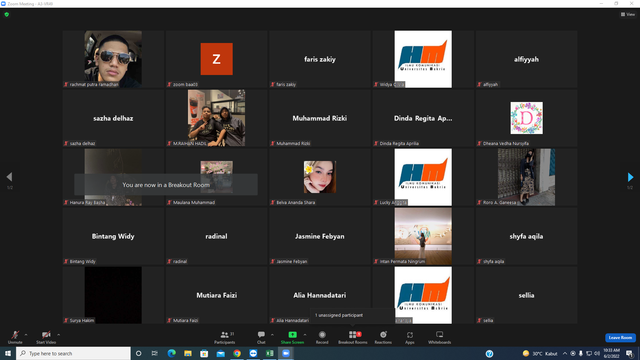640x360 pixels.
Task: Click the blue Leave Room button
Action: pyautogui.click(x=620, y=338)
